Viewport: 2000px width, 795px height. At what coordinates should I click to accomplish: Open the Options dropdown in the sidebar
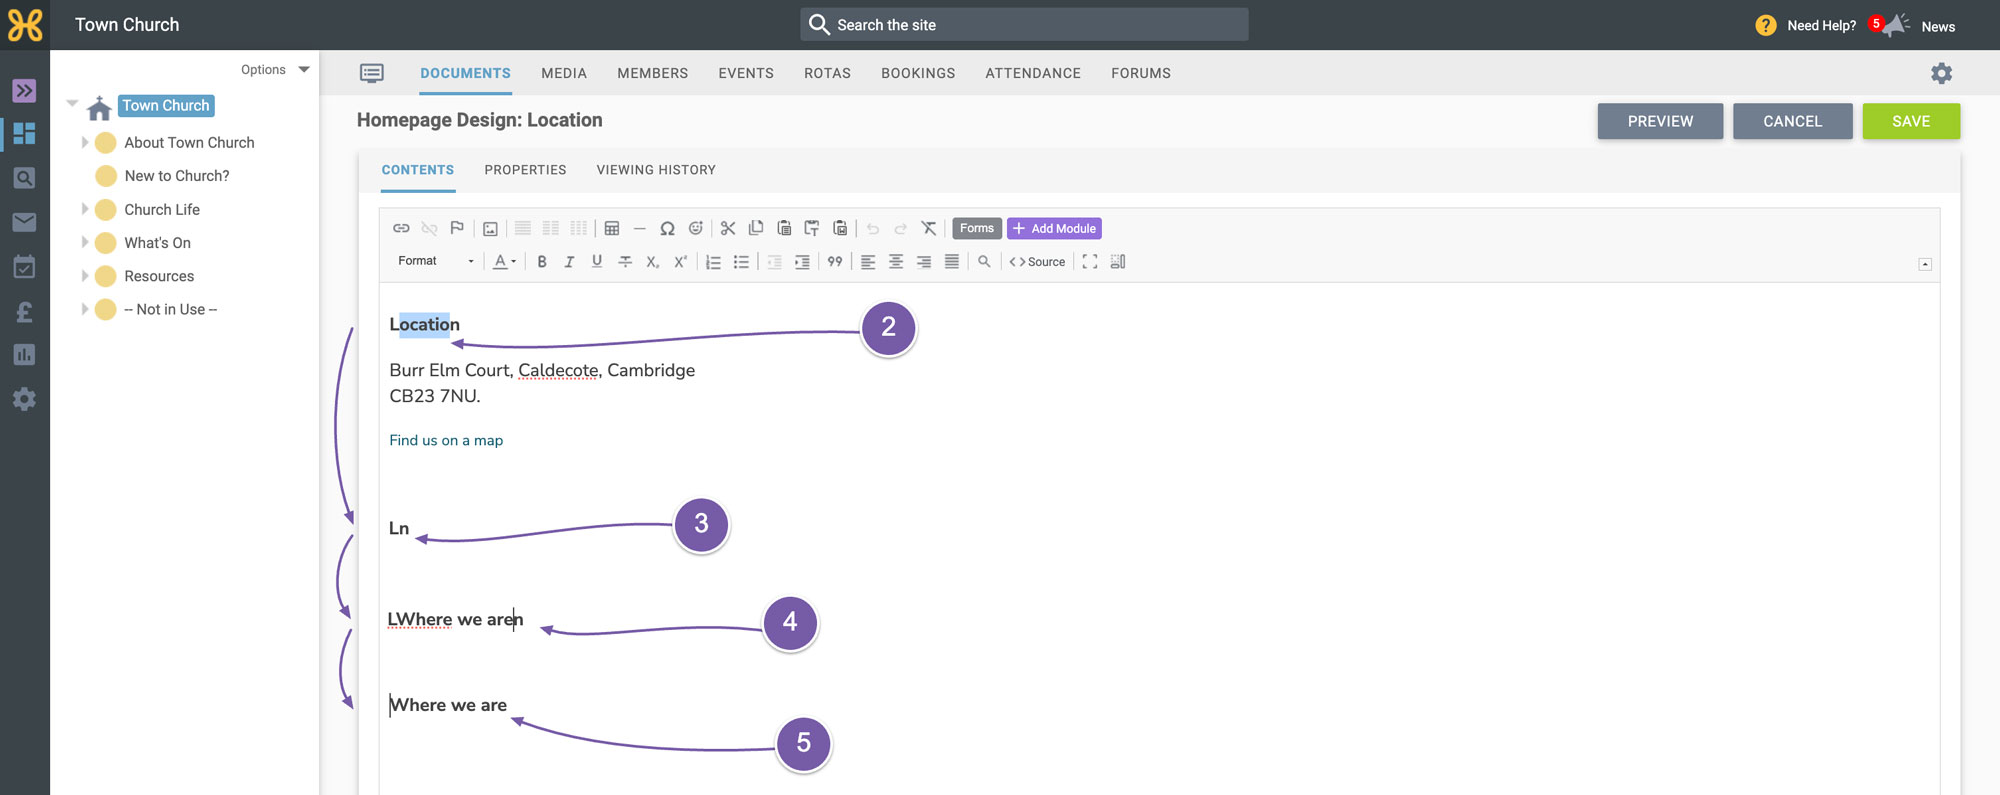(275, 70)
